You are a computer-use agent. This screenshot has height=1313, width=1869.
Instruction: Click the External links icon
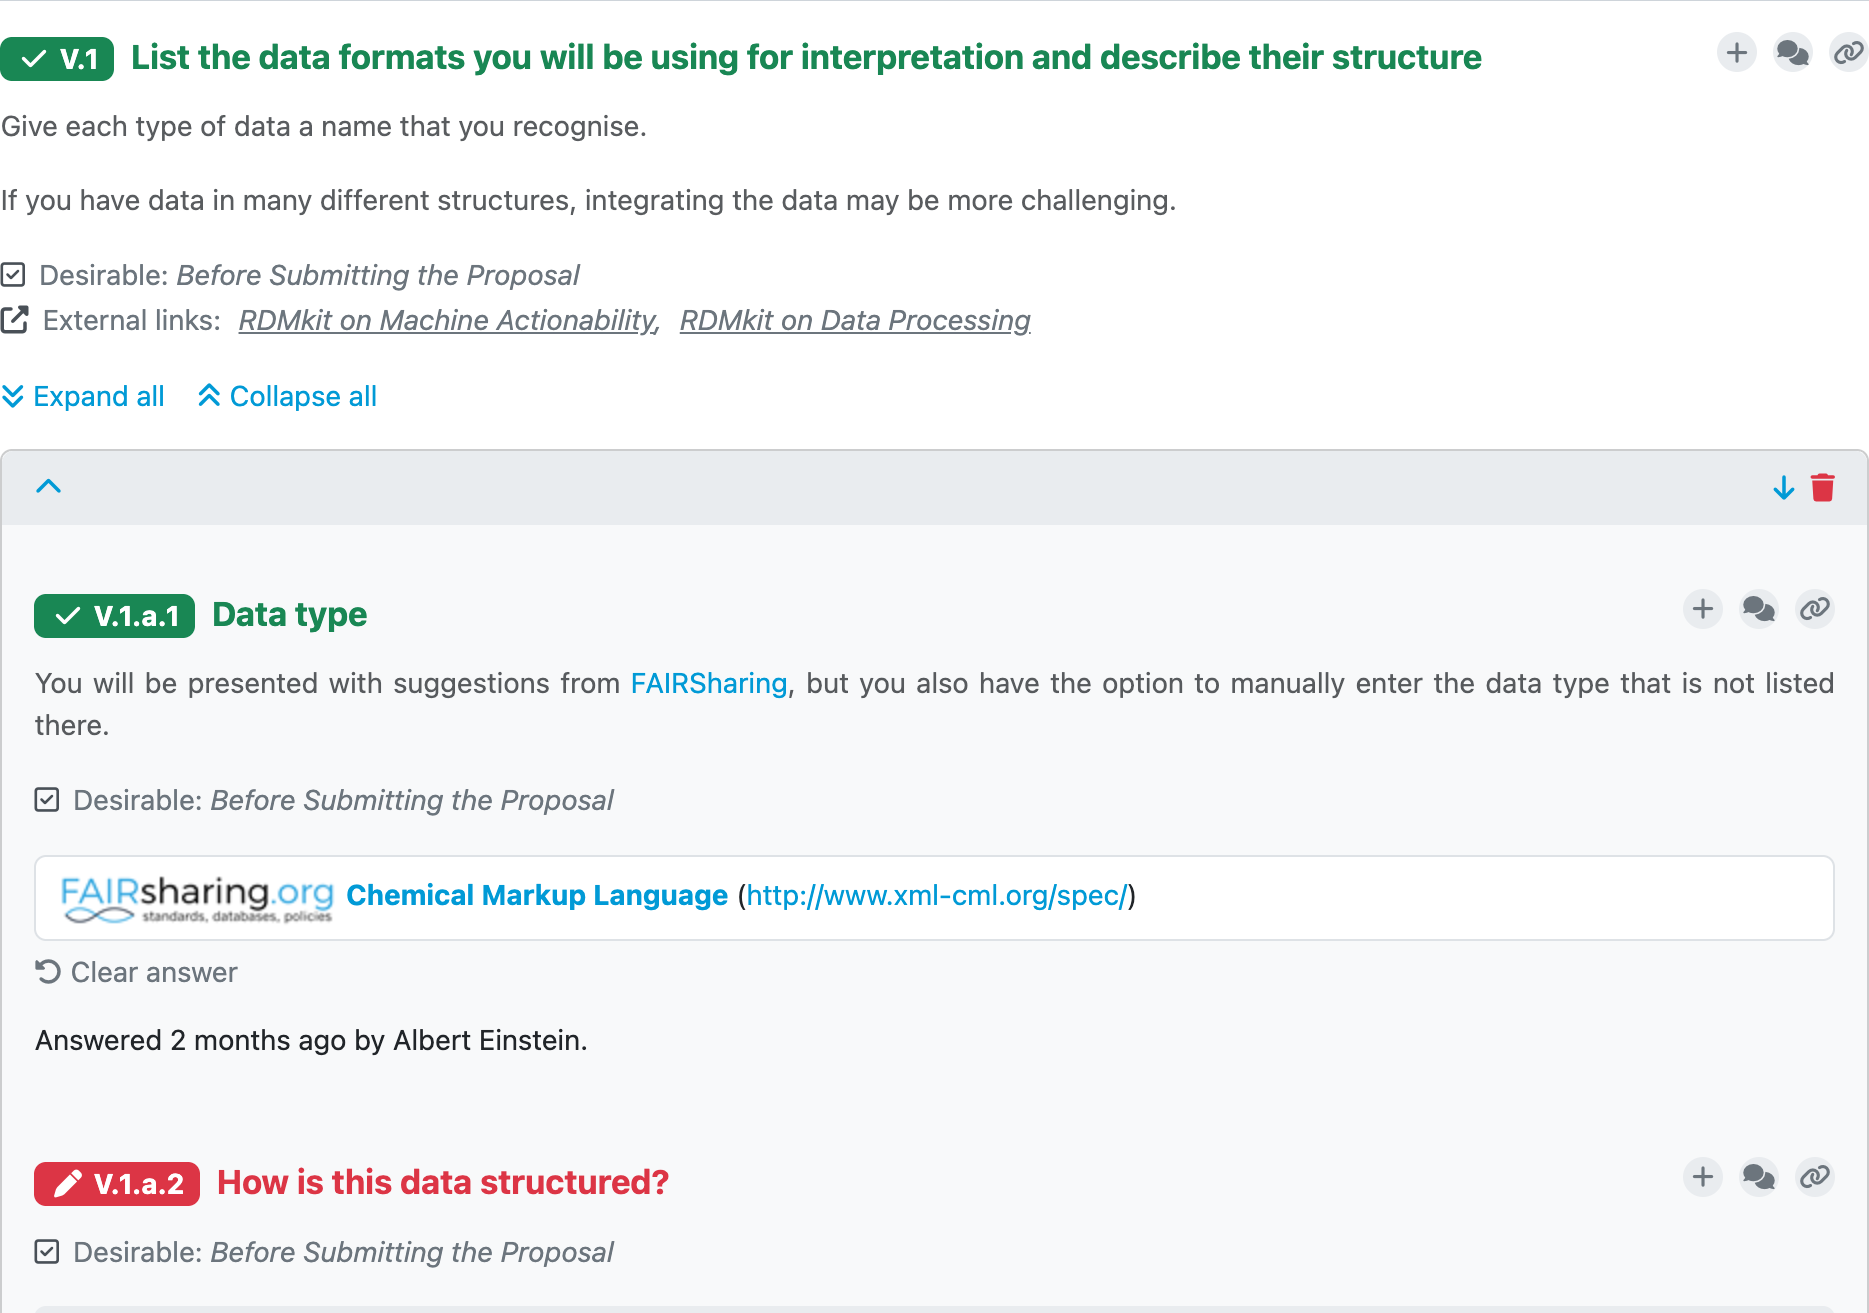tap(15, 320)
